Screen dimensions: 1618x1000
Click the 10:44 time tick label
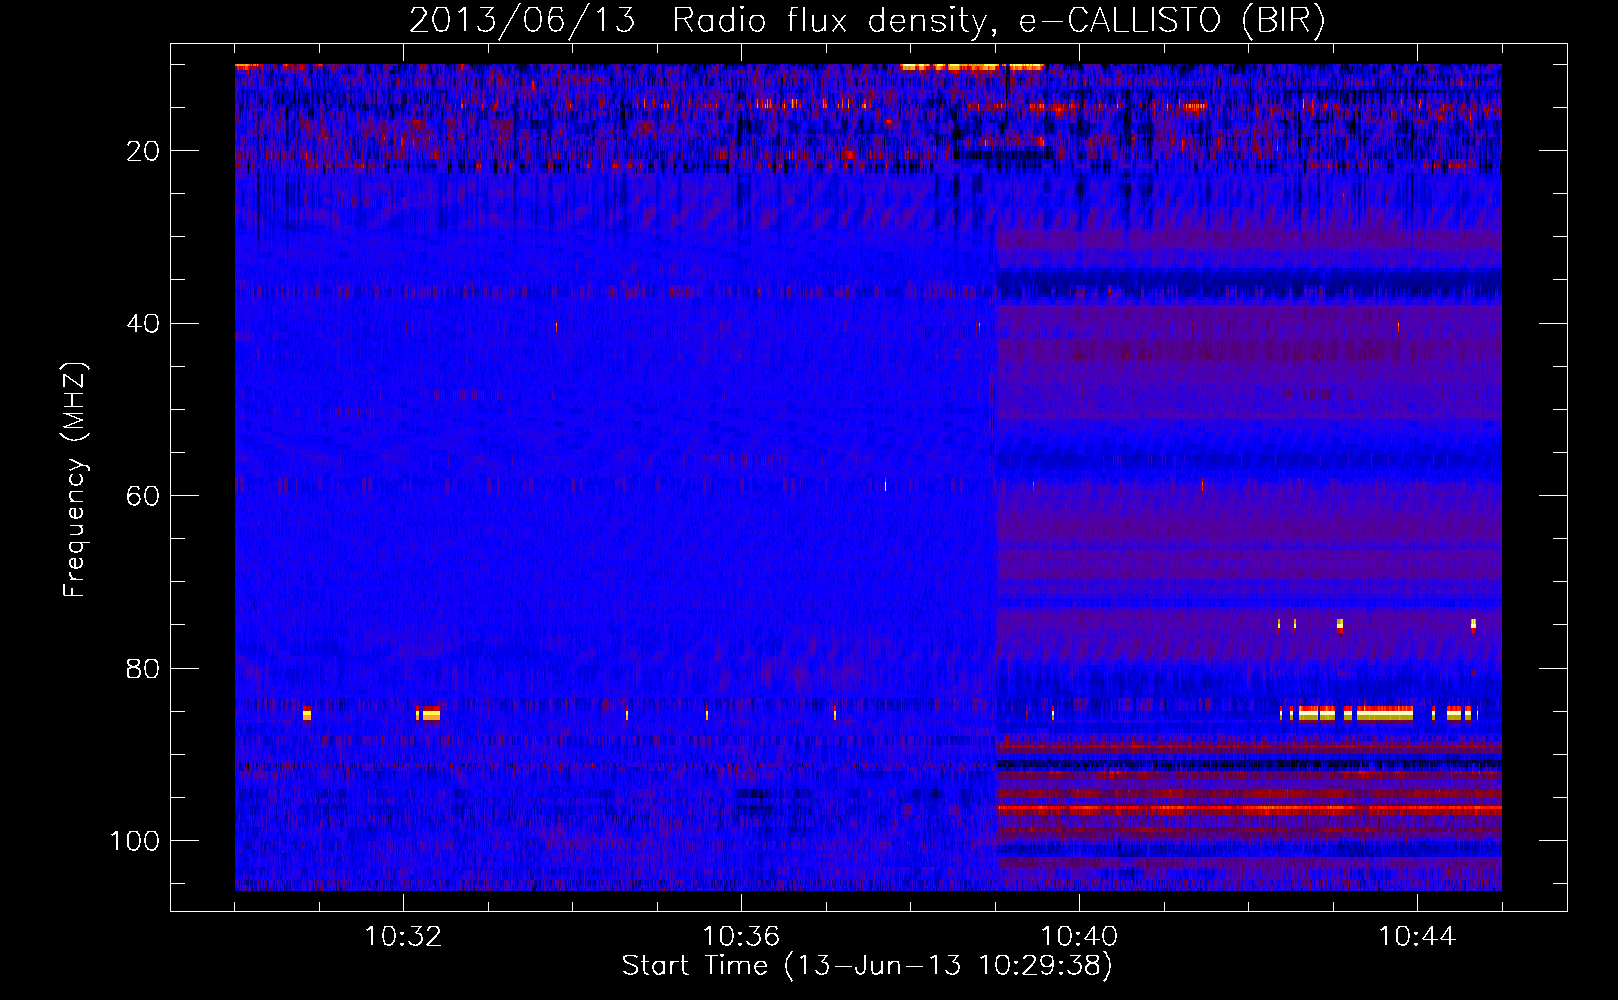click(1417, 937)
